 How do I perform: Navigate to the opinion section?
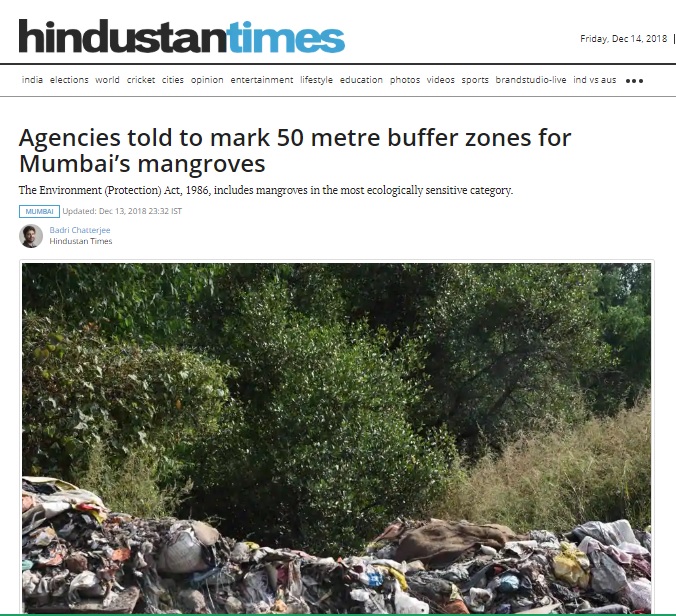pos(207,80)
